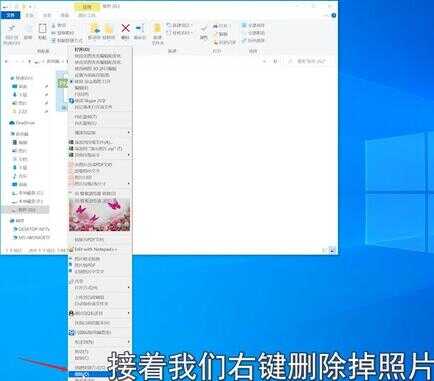Select the green image file thumbnail in the file list
434x381 pixels.
pyautogui.click(x=62, y=83)
